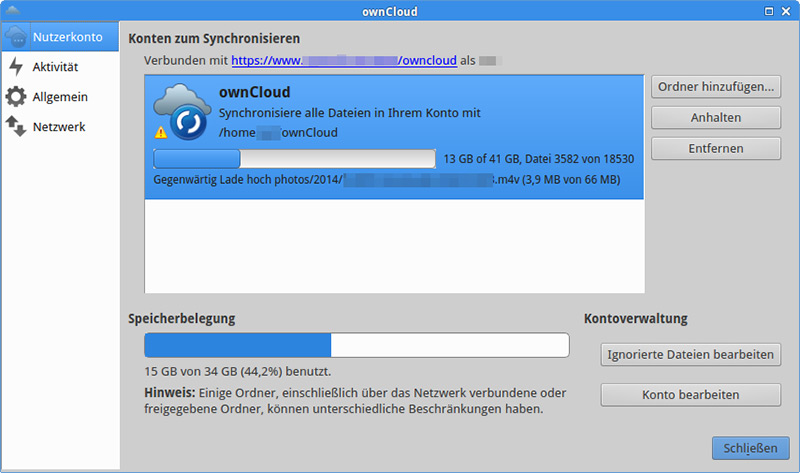Click empty area of the folder list

[394, 246]
